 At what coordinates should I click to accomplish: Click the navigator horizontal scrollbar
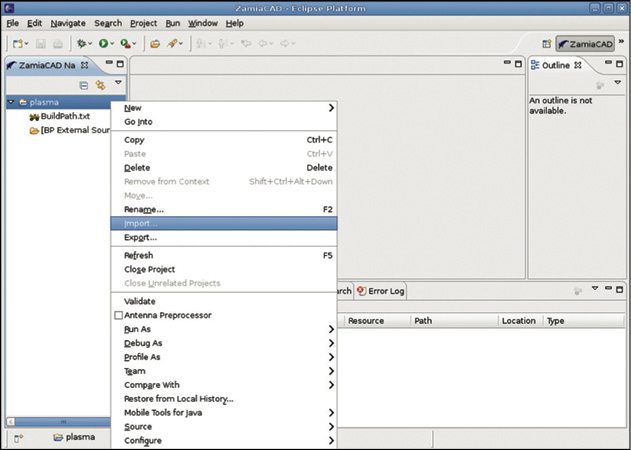point(60,422)
